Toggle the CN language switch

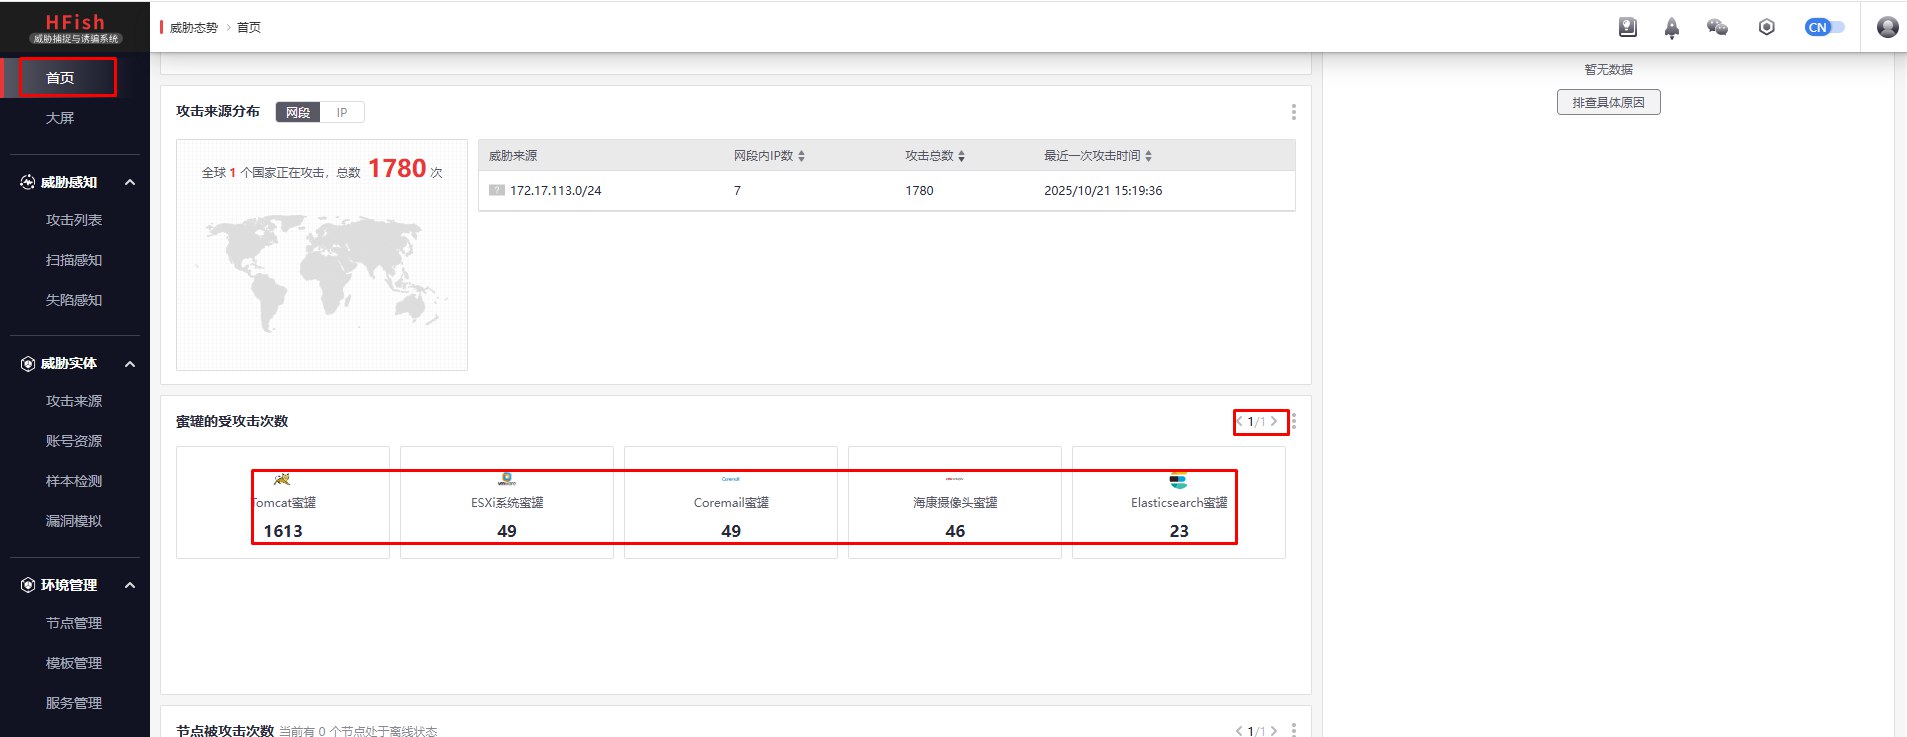click(x=1824, y=27)
